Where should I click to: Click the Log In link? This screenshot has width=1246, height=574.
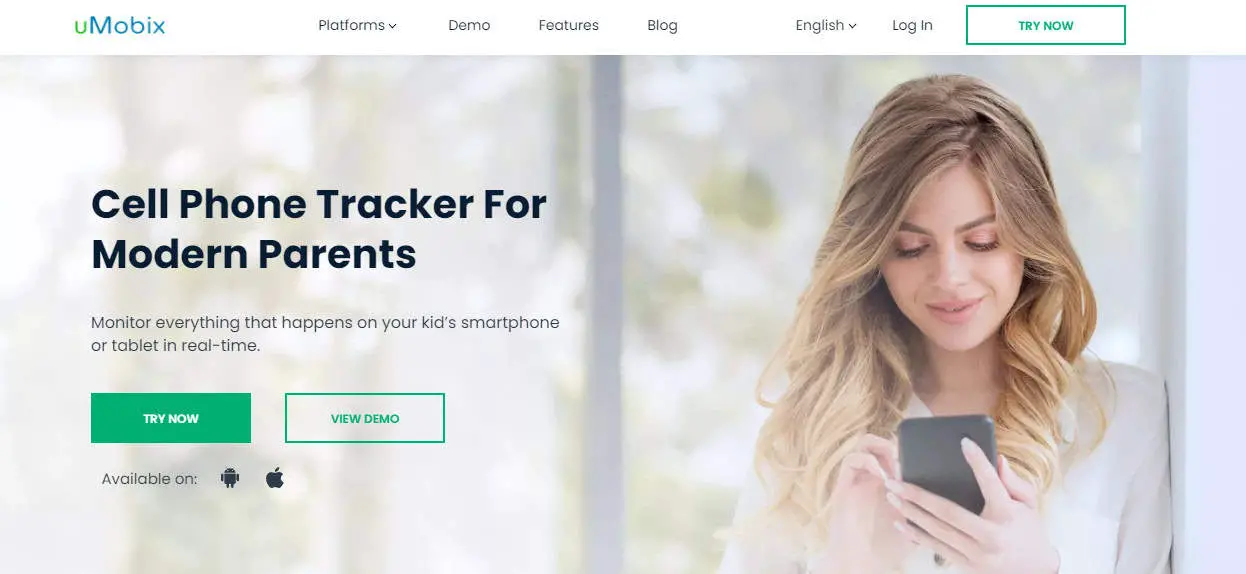click(912, 25)
